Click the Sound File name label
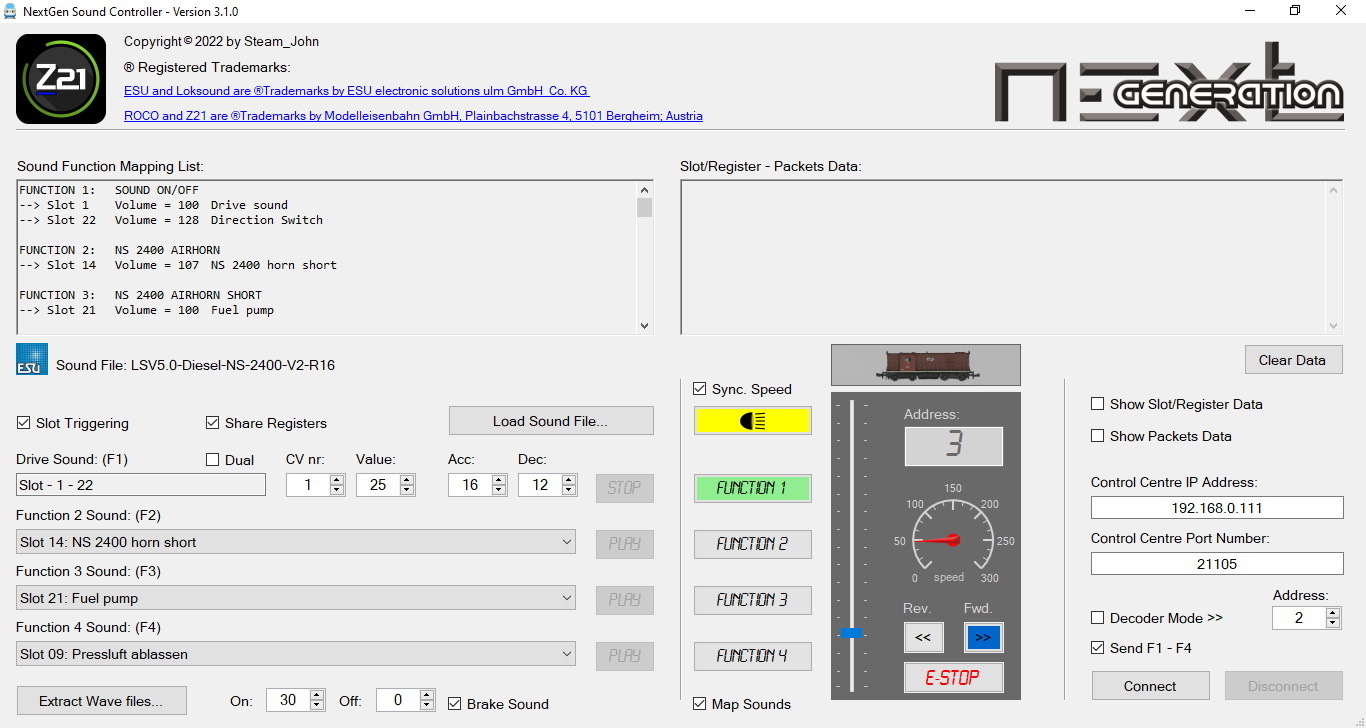 point(195,365)
